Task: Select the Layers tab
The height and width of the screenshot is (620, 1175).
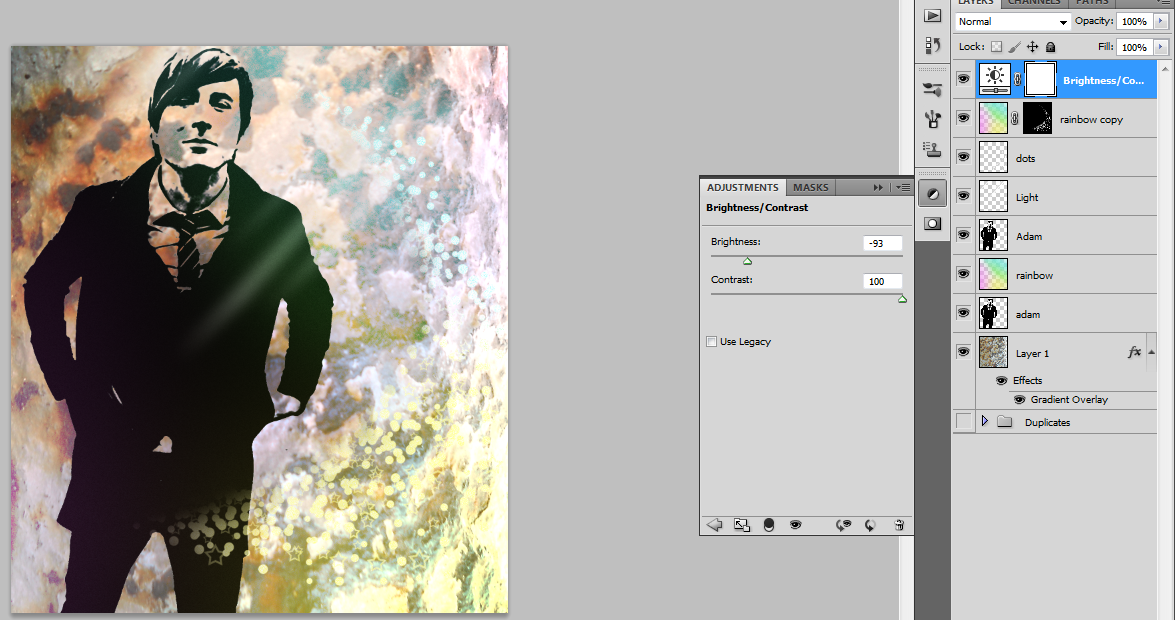Action: (976, 3)
